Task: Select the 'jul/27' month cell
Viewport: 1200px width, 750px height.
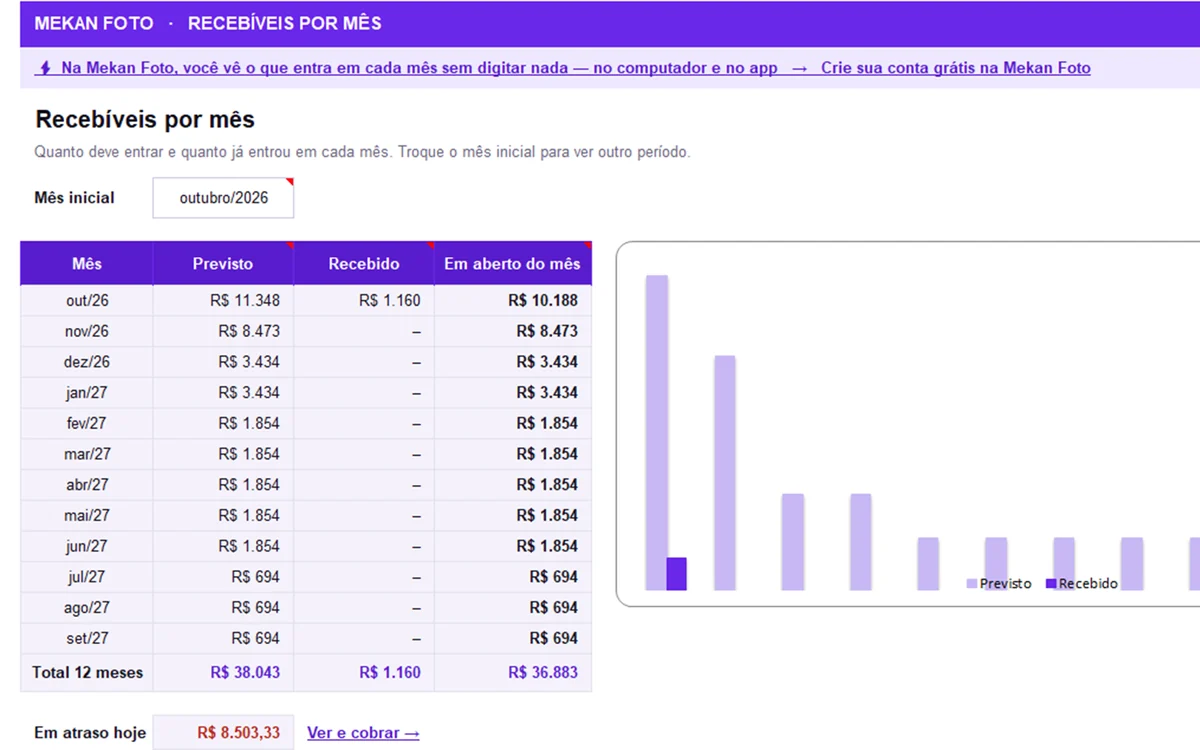Action: coord(87,577)
